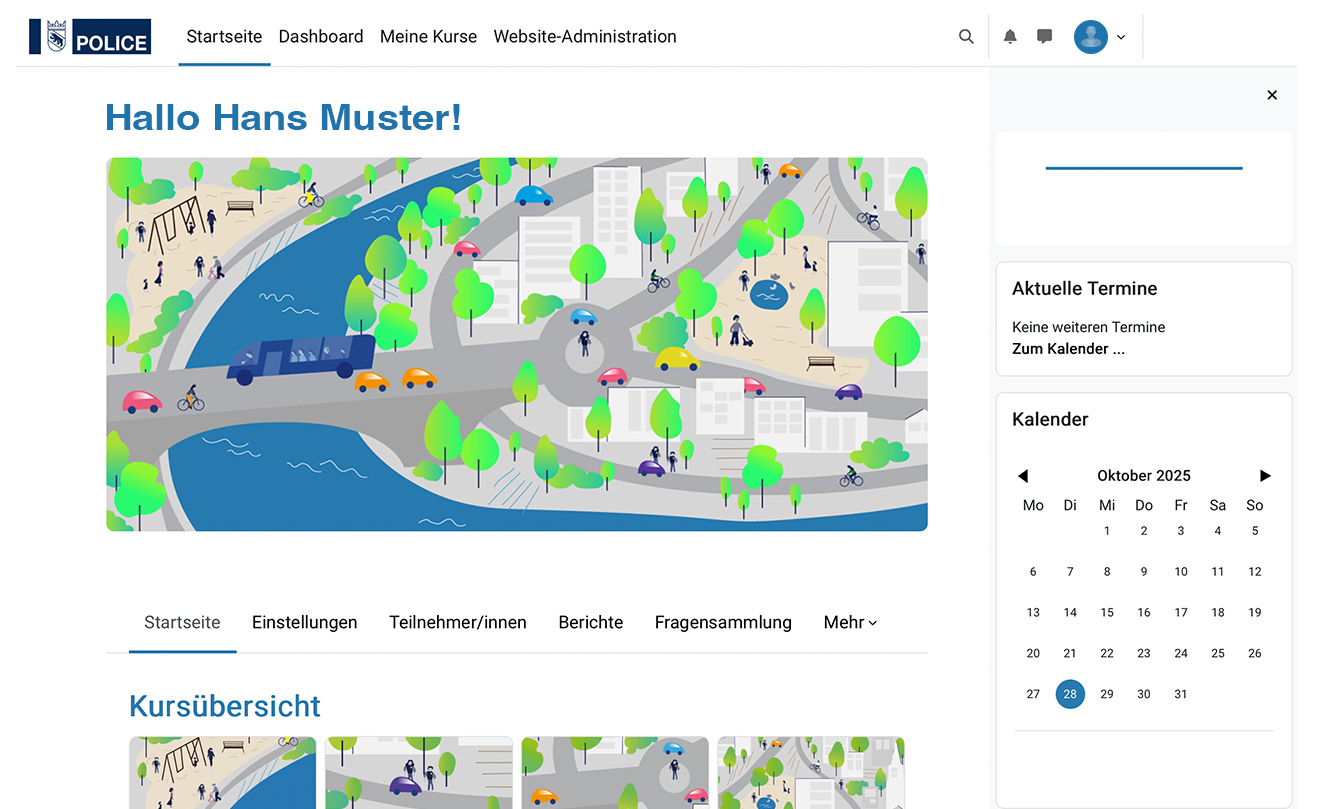The width and height of the screenshot is (1320, 809).
Task: Open the notifications bell
Action: pos(1010,37)
